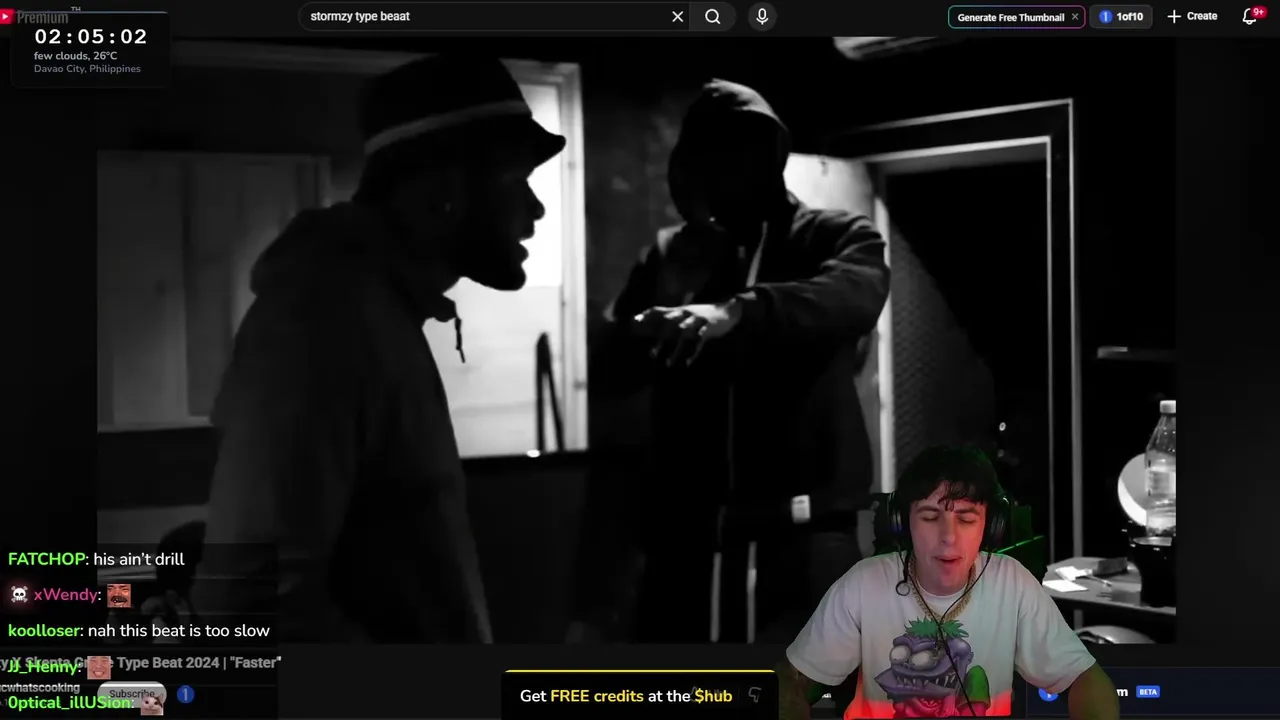Image resolution: width=1280 pixels, height=720 pixels.
Task: Open the notifications bell
Action: (x=1250, y=16)
